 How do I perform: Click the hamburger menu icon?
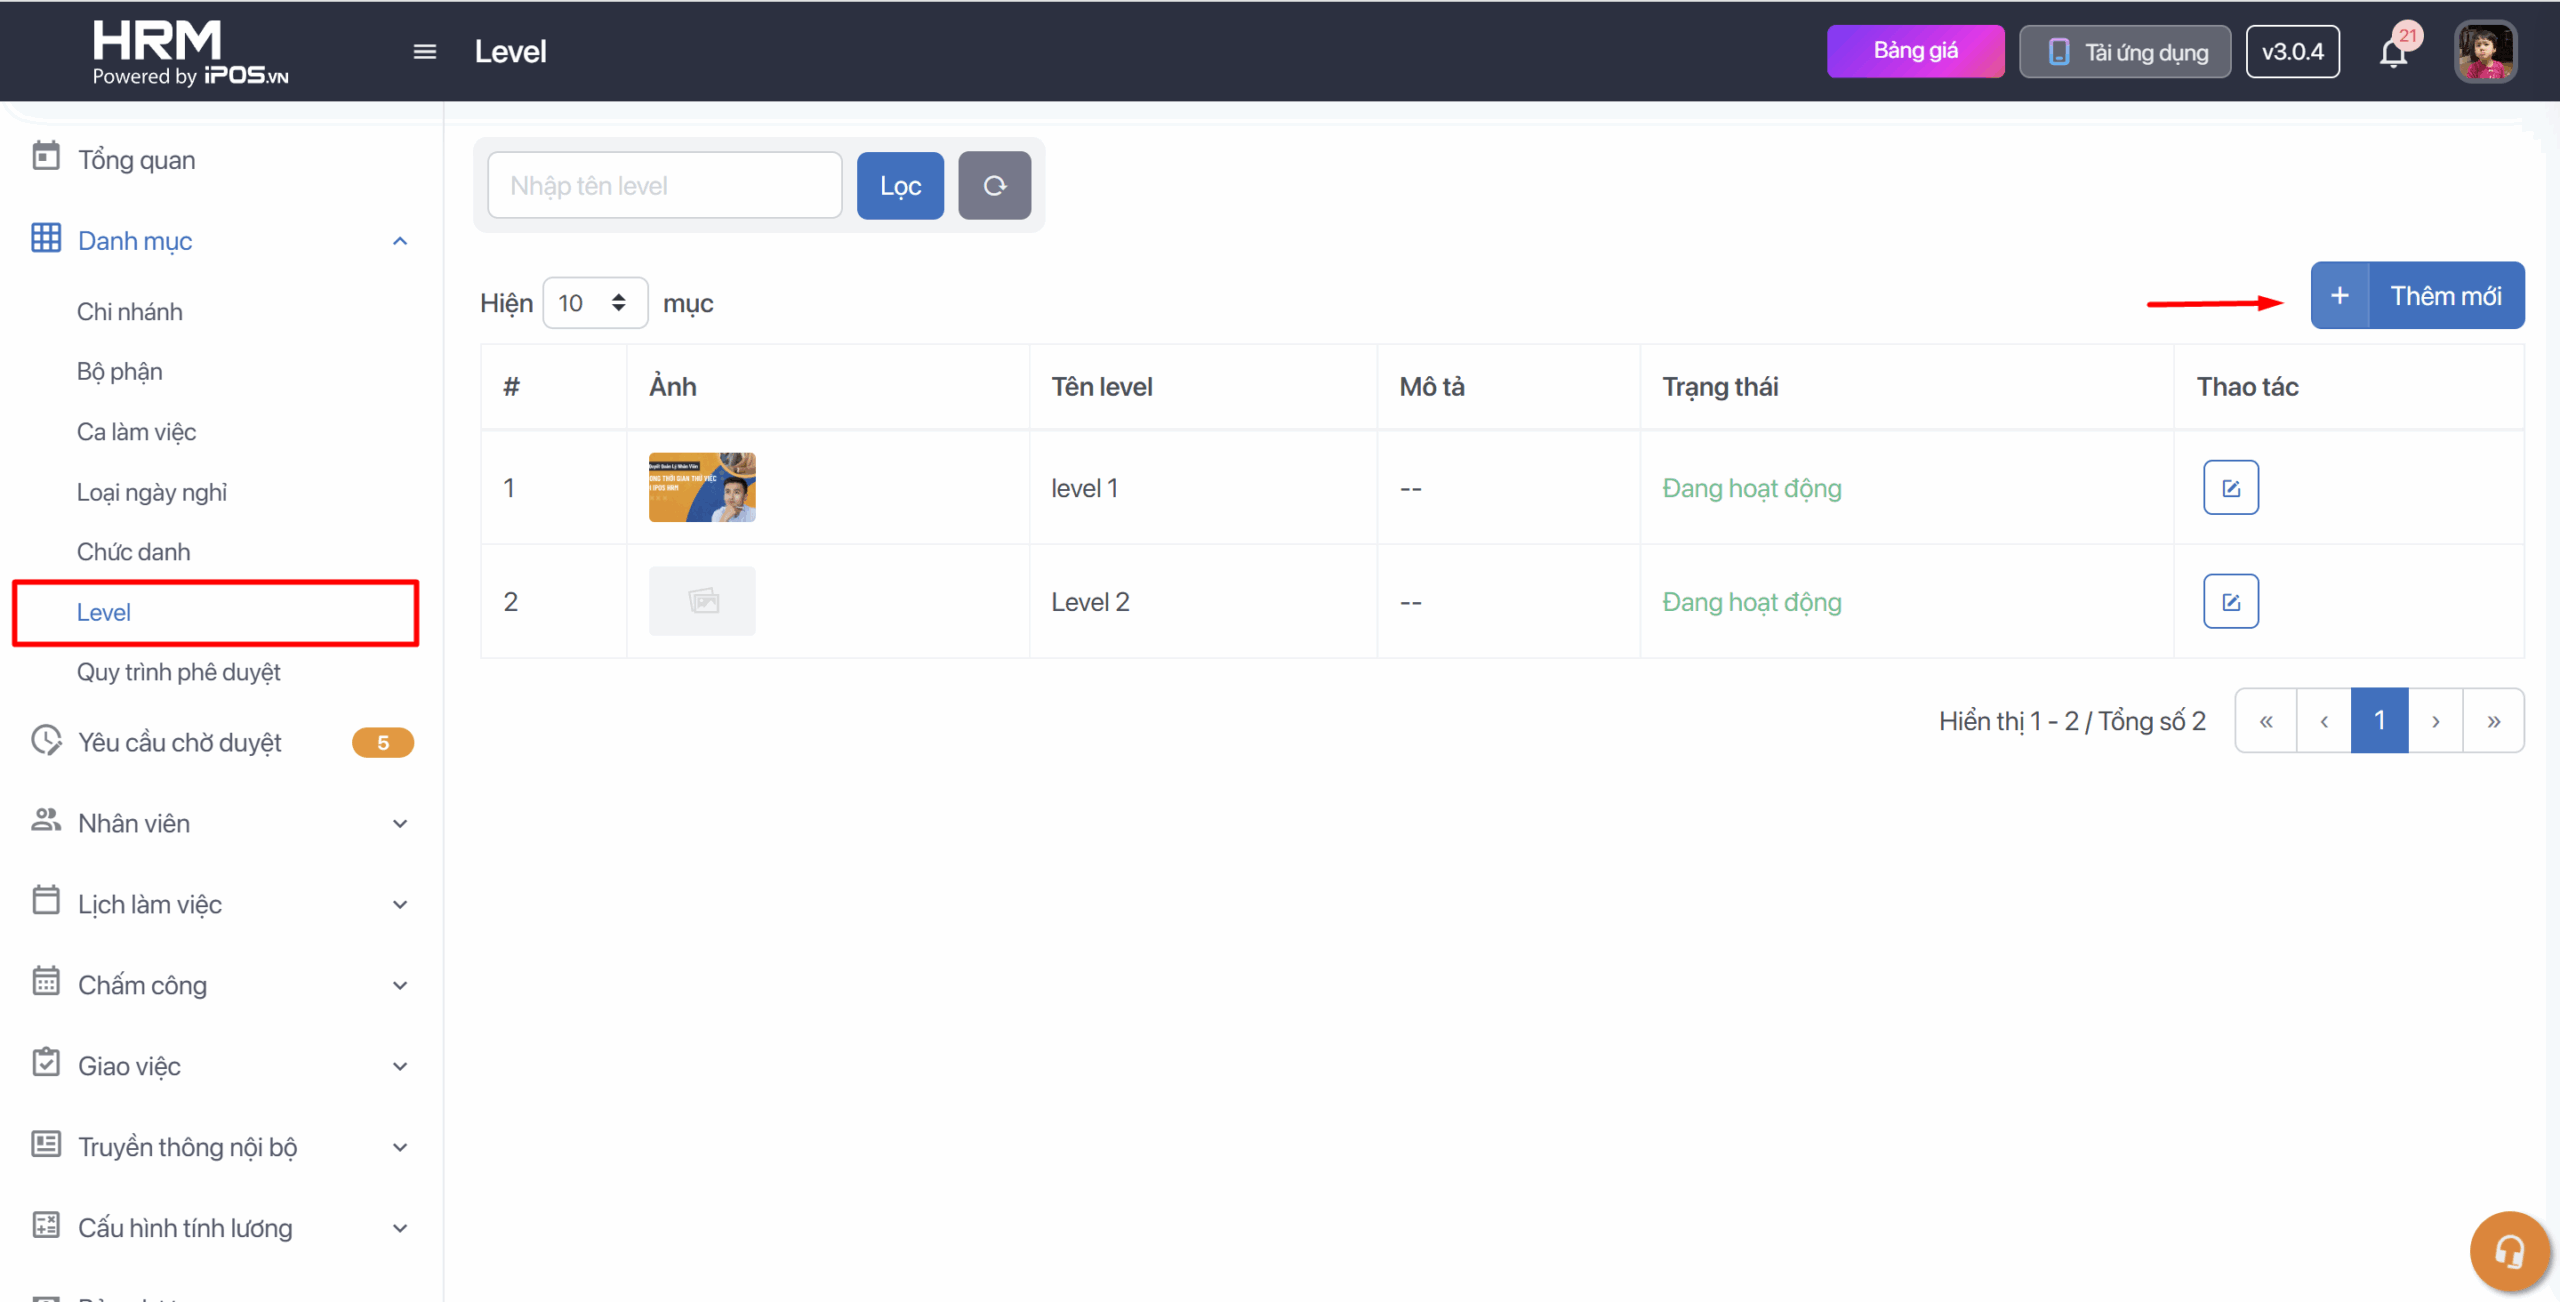click(x=424, y=51)
